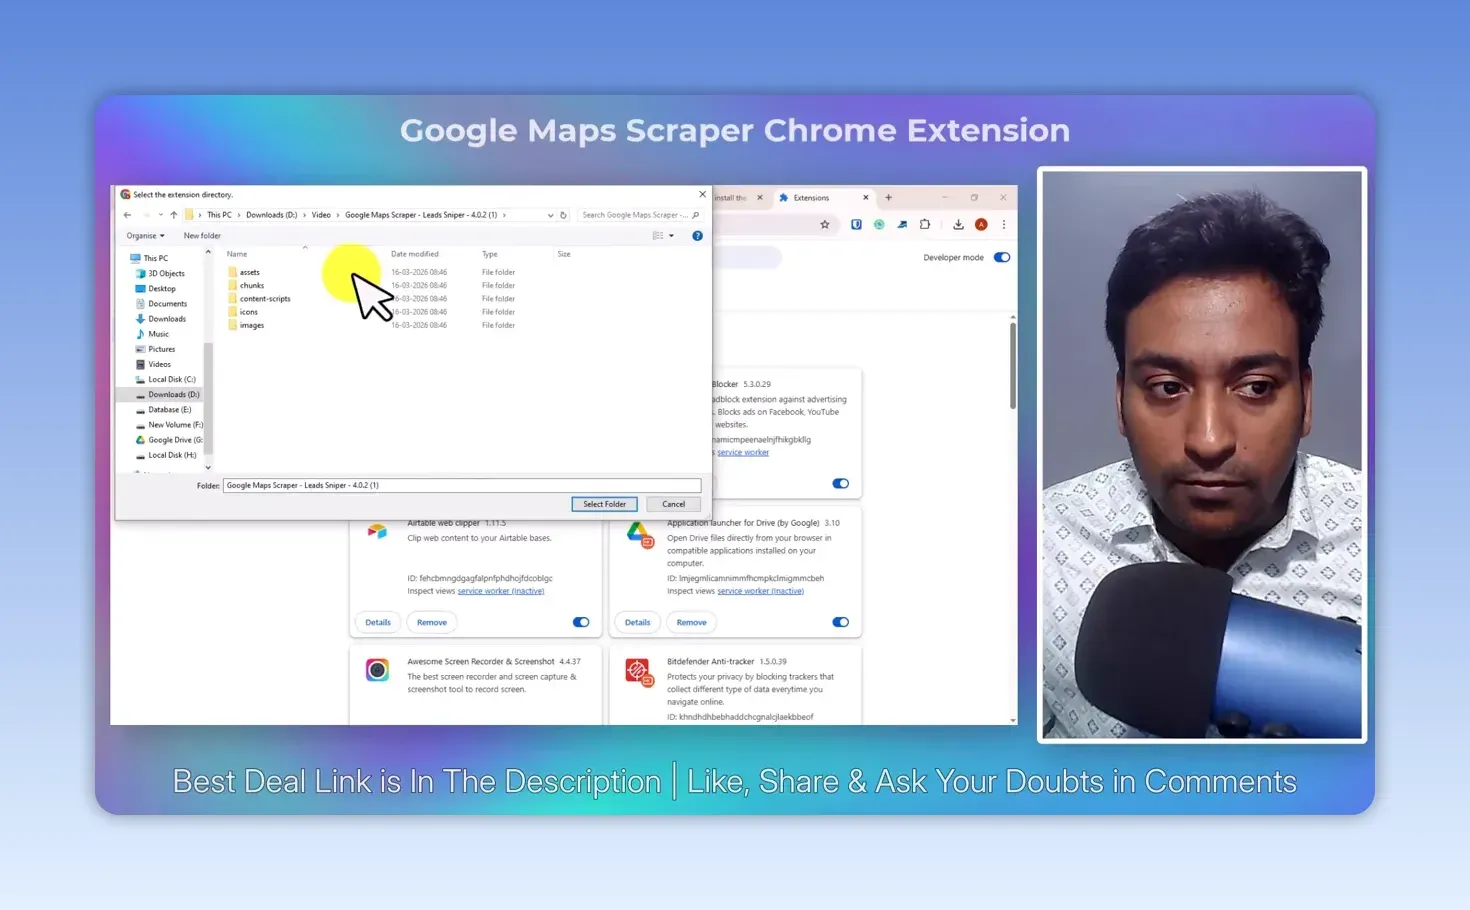Remove Airtable web clipper extension
1470x910 pixels.
(432, 622)
